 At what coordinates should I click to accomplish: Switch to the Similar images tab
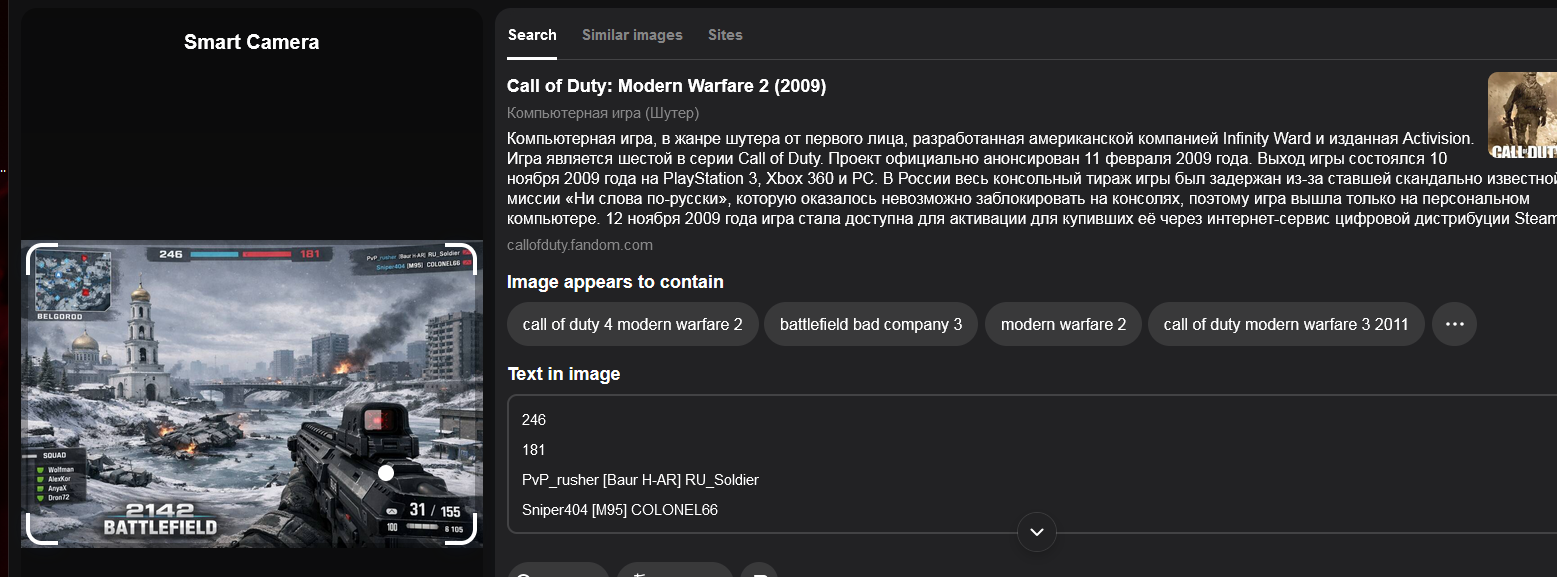632,35
